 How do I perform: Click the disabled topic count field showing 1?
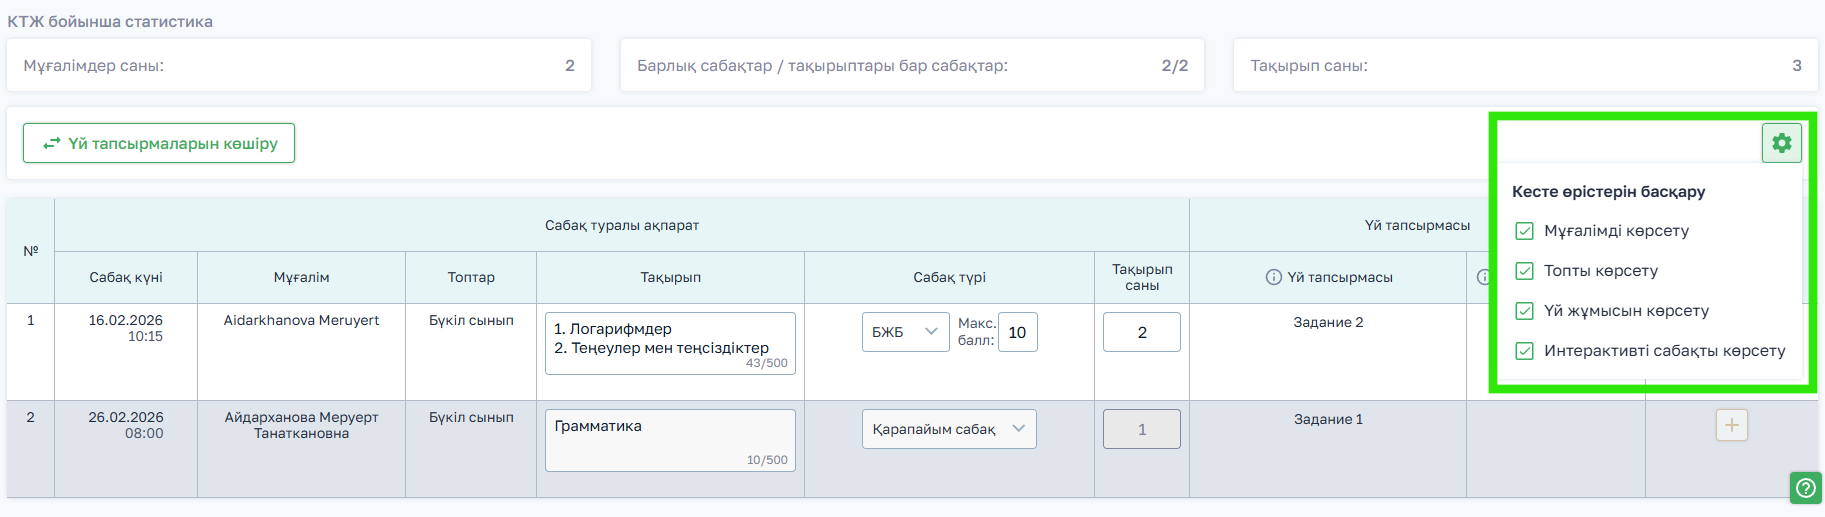(x=1141, y=429)
